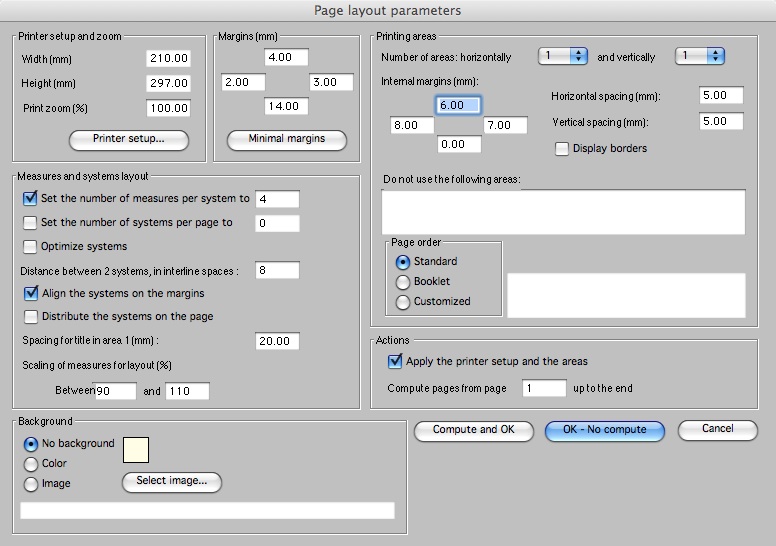Image resolution: width=776 pixels, height=546 pixels.
Task: Click the background color swatch
Action: click(135, 451)
